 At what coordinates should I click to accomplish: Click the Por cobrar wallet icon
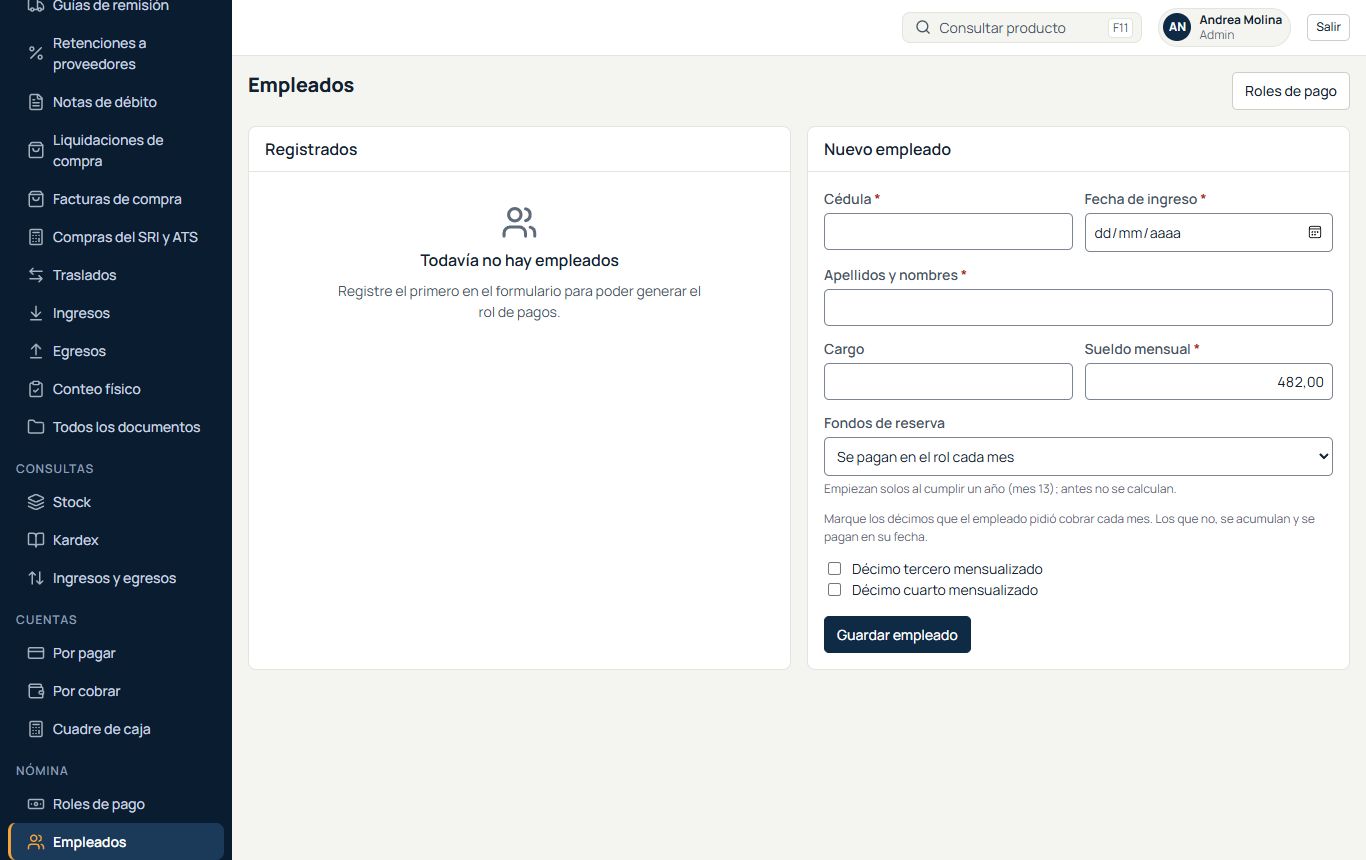[x=36, y=691]
